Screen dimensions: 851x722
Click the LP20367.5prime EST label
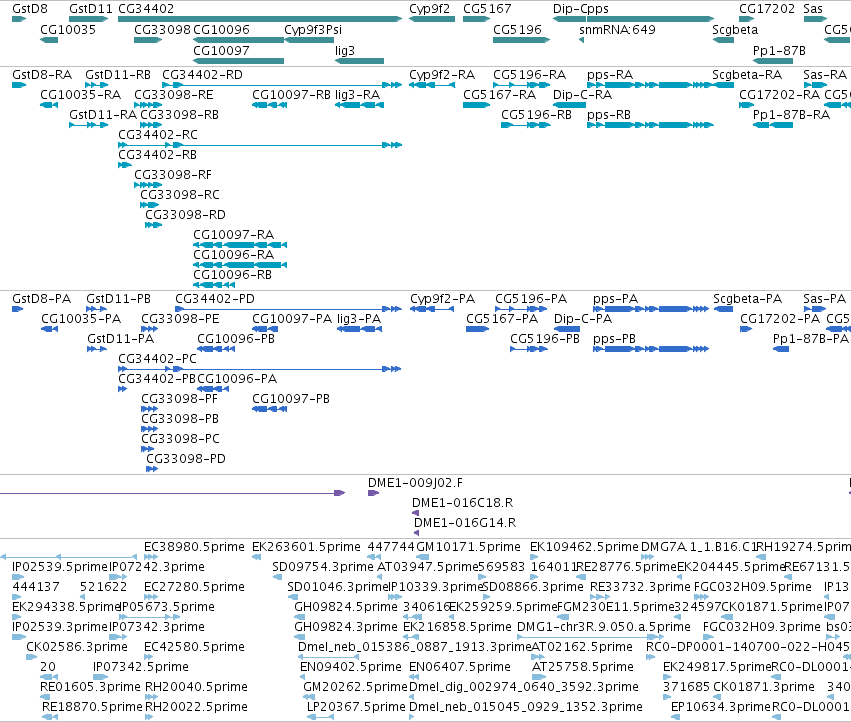[x=356, y=707]
